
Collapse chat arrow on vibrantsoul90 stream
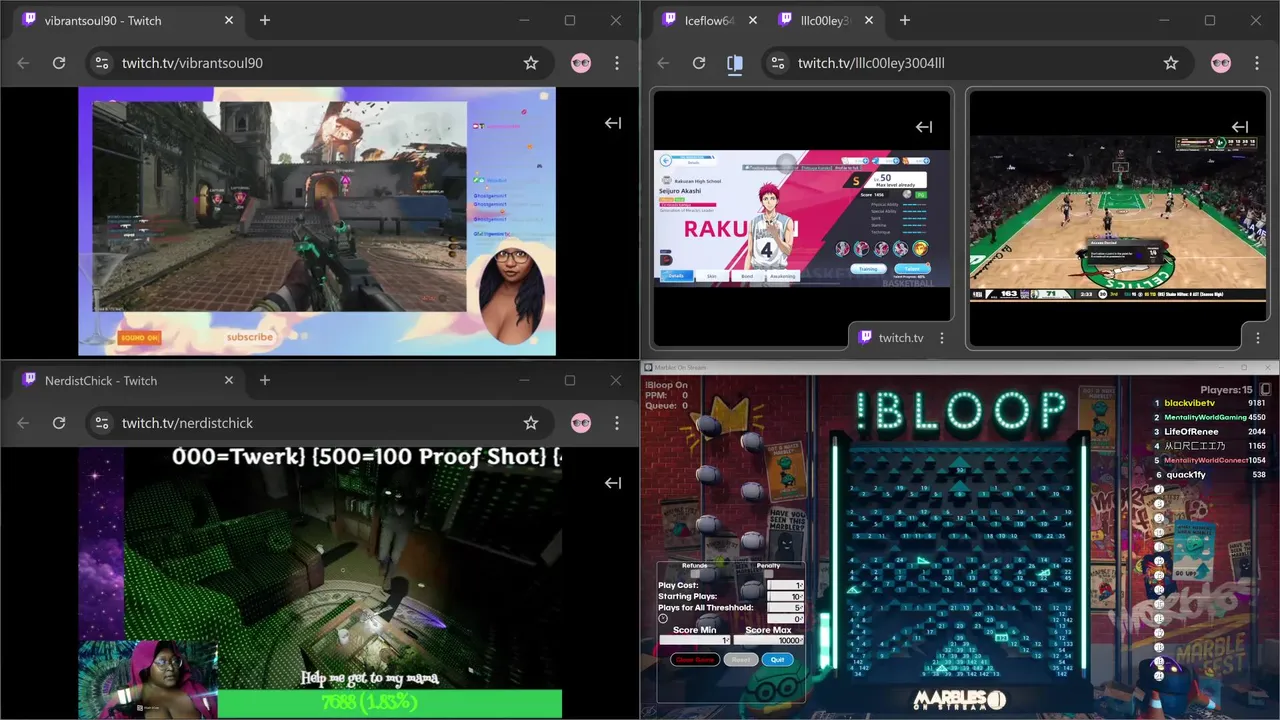point(613,123)
